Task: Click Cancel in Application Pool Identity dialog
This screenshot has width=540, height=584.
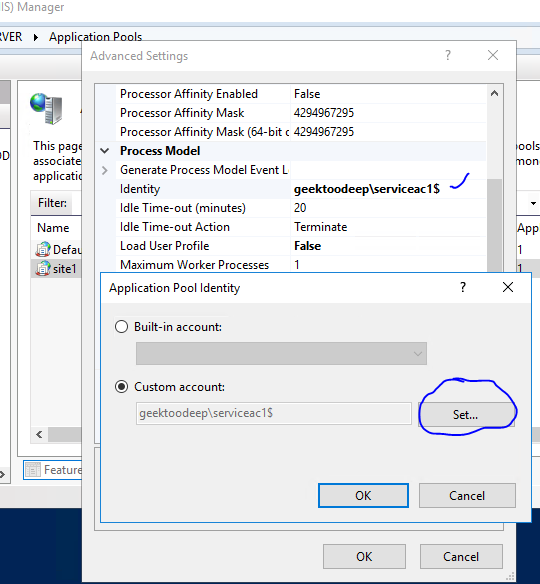Action: 467,495
